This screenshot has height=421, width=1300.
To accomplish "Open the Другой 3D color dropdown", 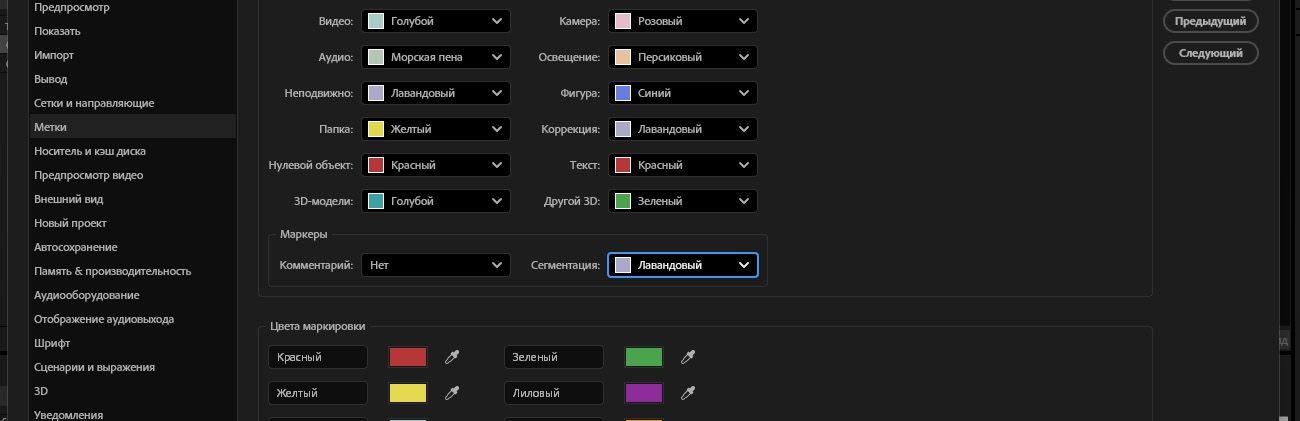I will 683,201.
